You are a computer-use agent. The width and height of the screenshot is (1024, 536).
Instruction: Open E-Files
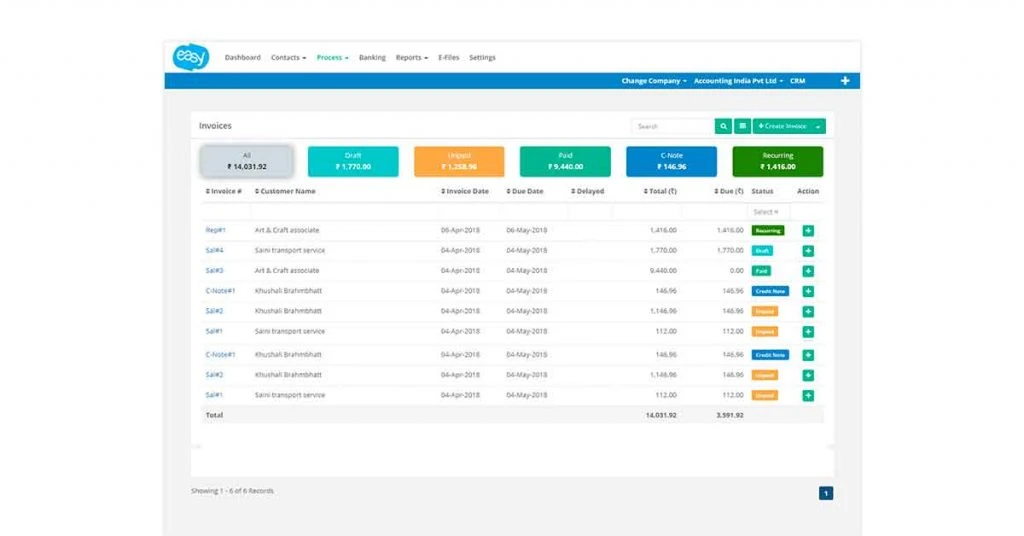click(449, 57)
